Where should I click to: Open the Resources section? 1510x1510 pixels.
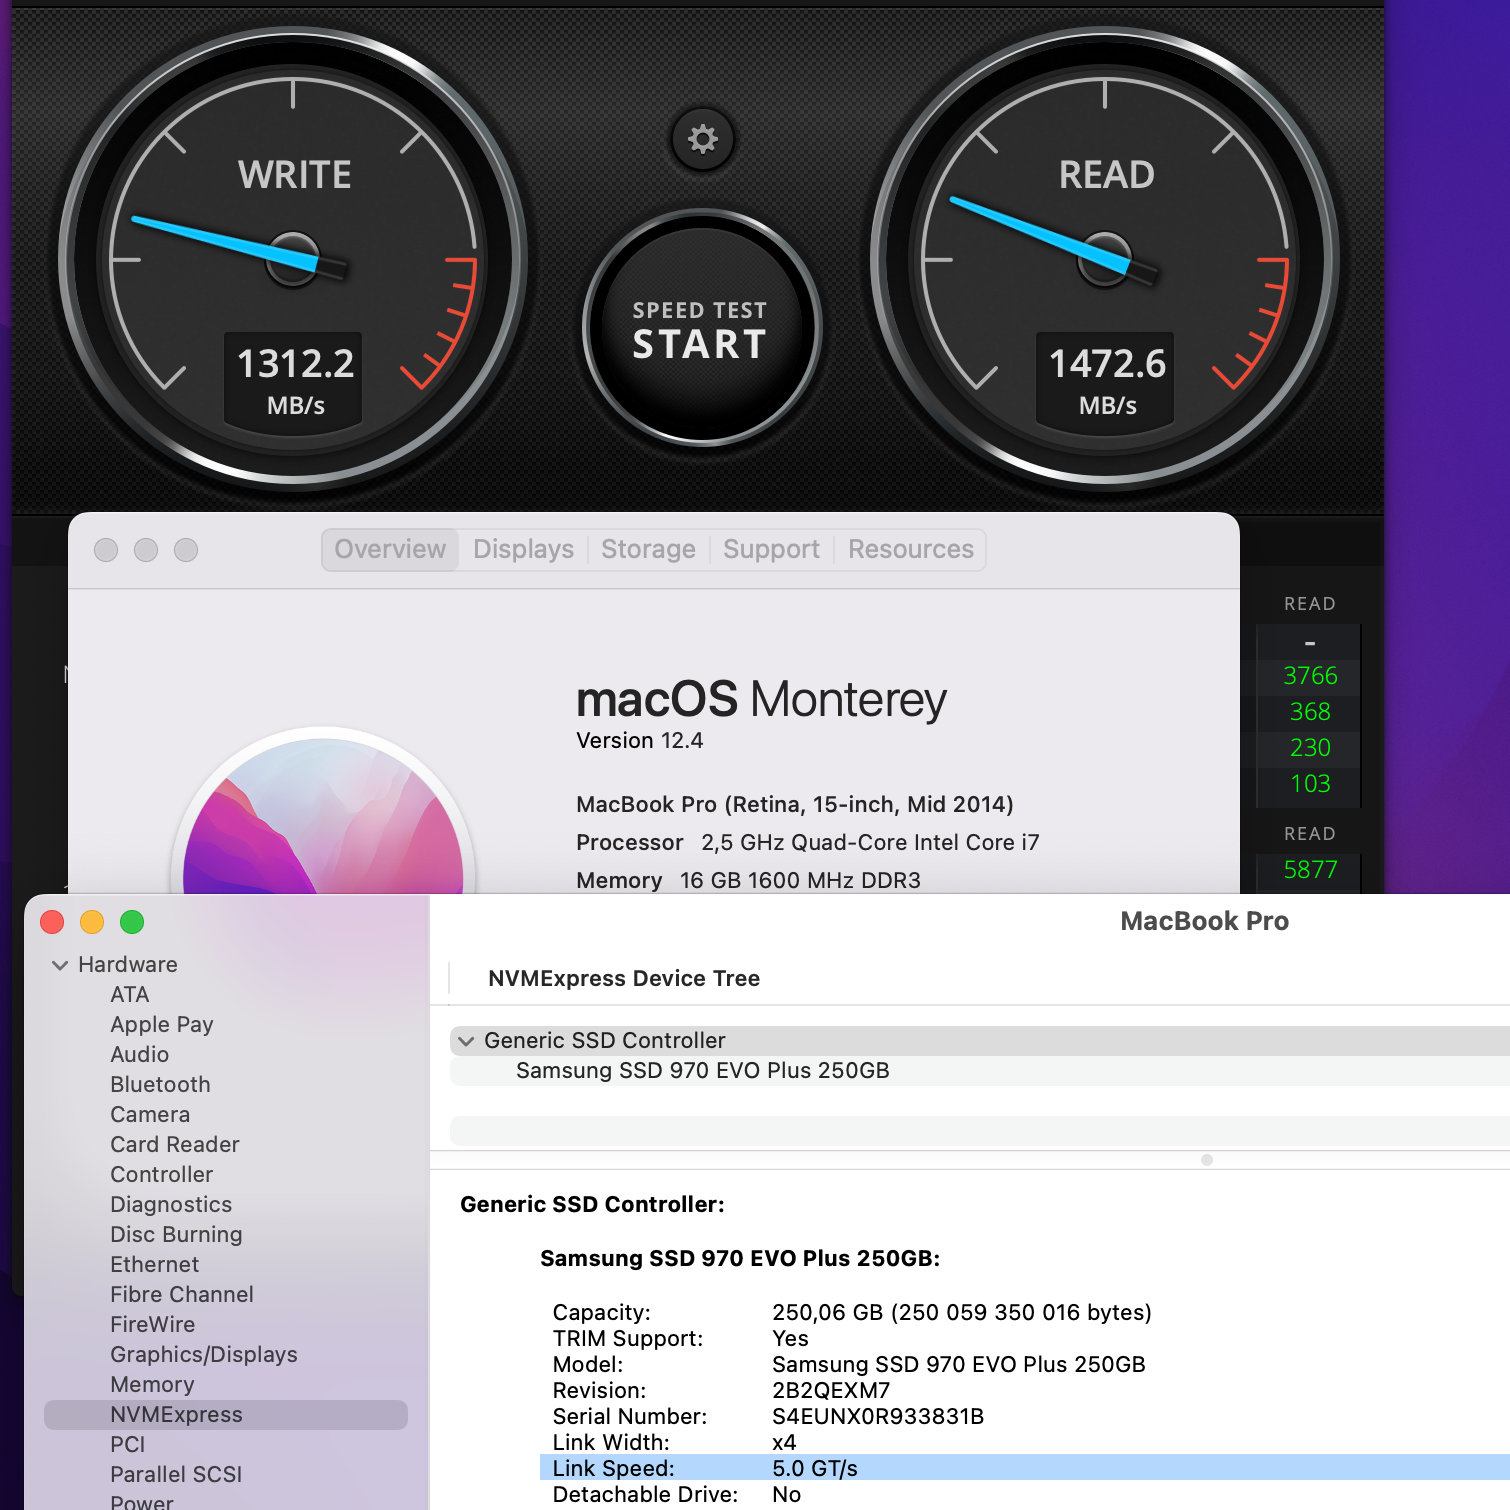(909, 549)
